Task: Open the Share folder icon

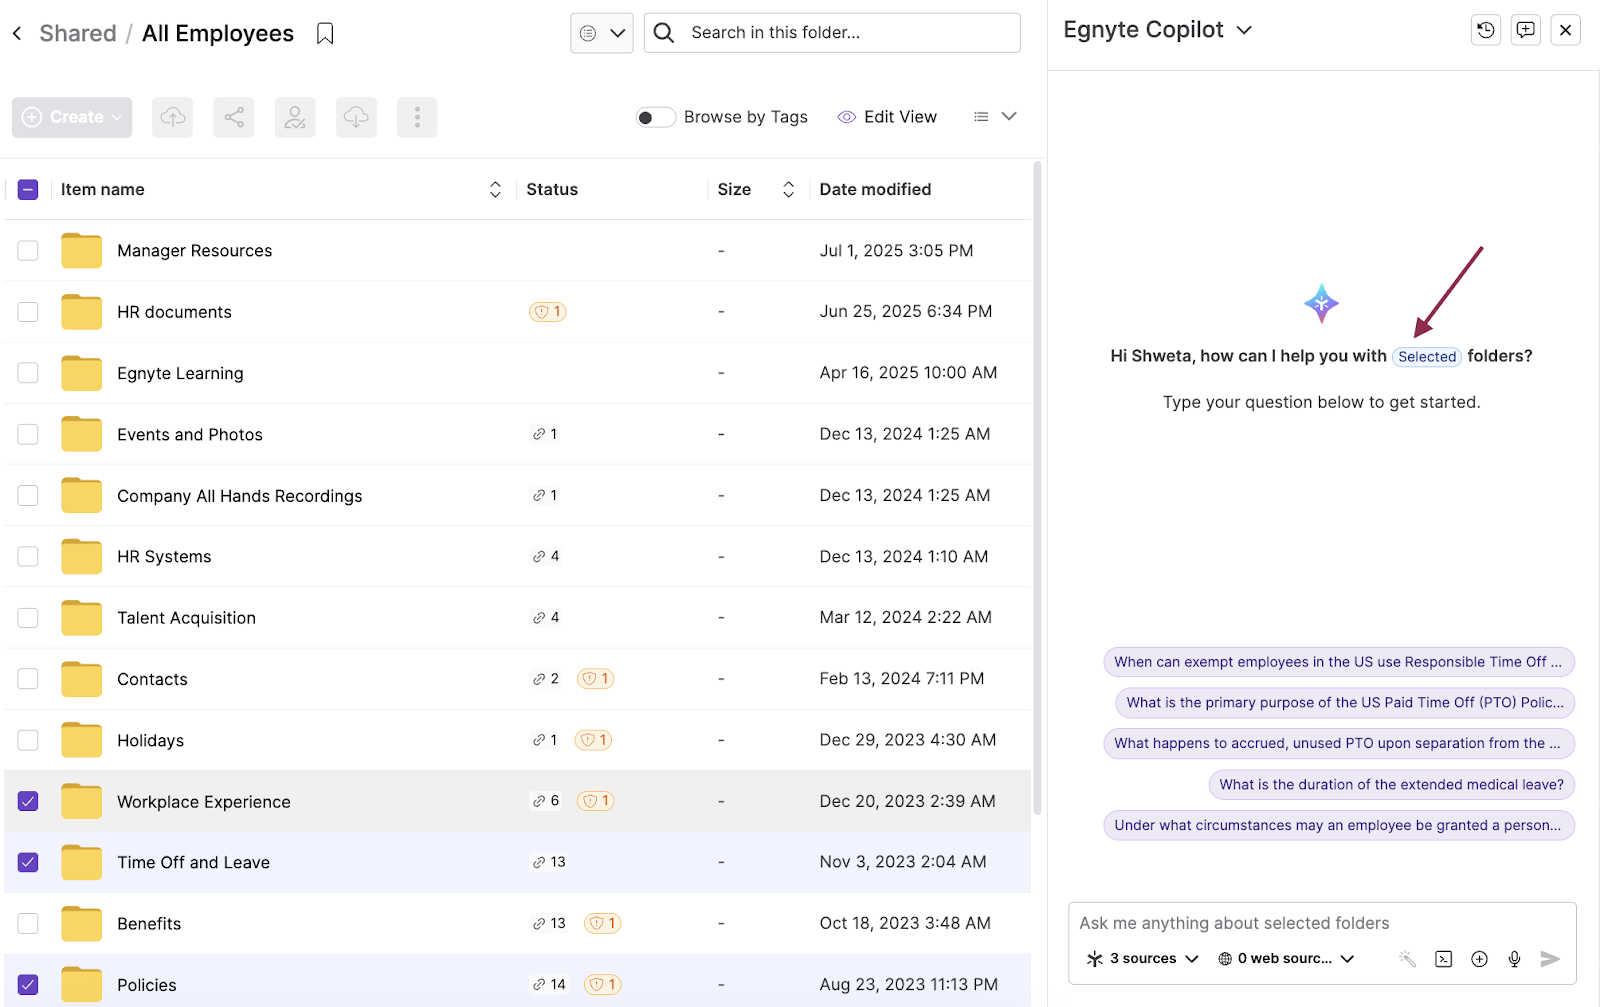Action: point(233,117)
